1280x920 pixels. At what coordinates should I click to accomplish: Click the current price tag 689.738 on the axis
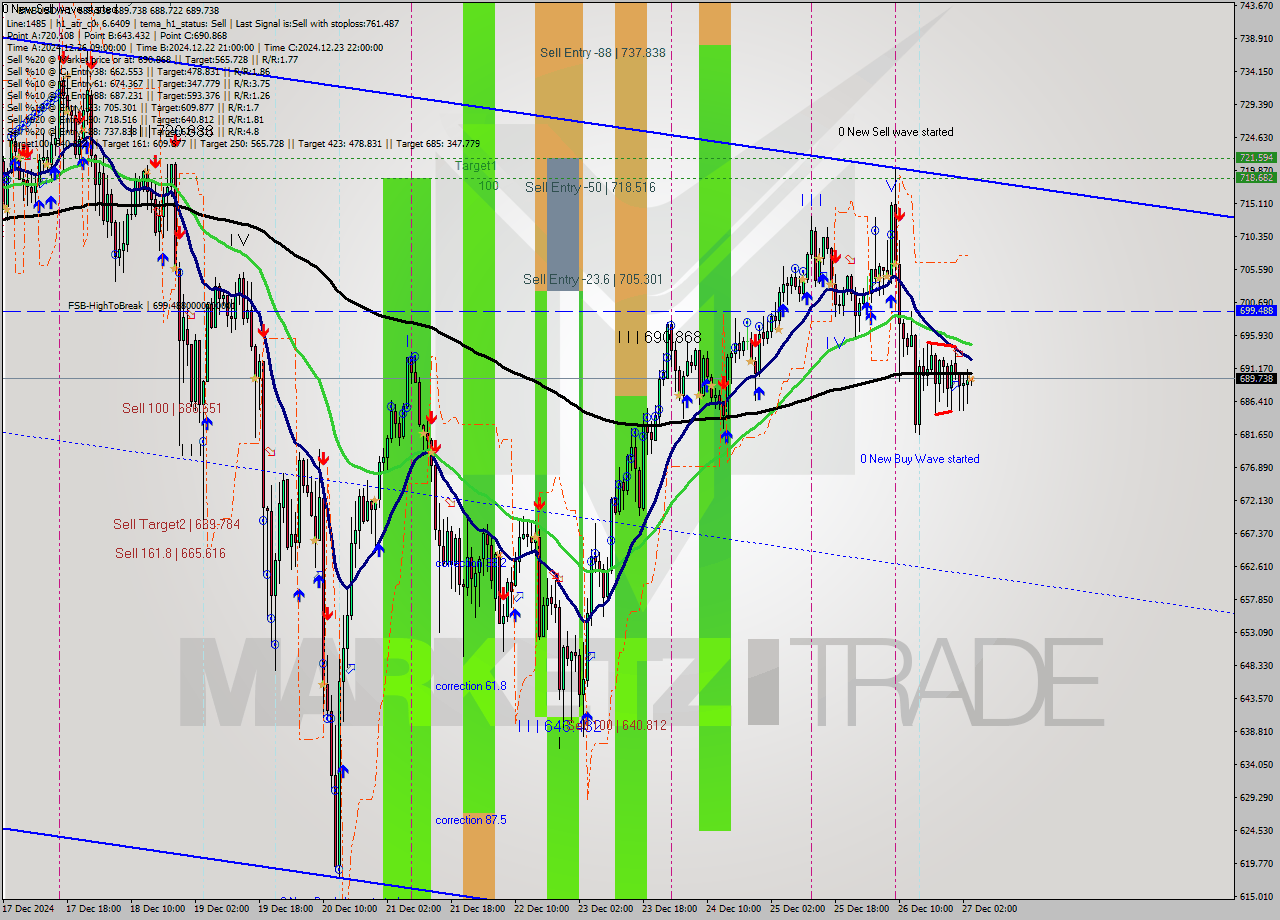coord(1256,379)
